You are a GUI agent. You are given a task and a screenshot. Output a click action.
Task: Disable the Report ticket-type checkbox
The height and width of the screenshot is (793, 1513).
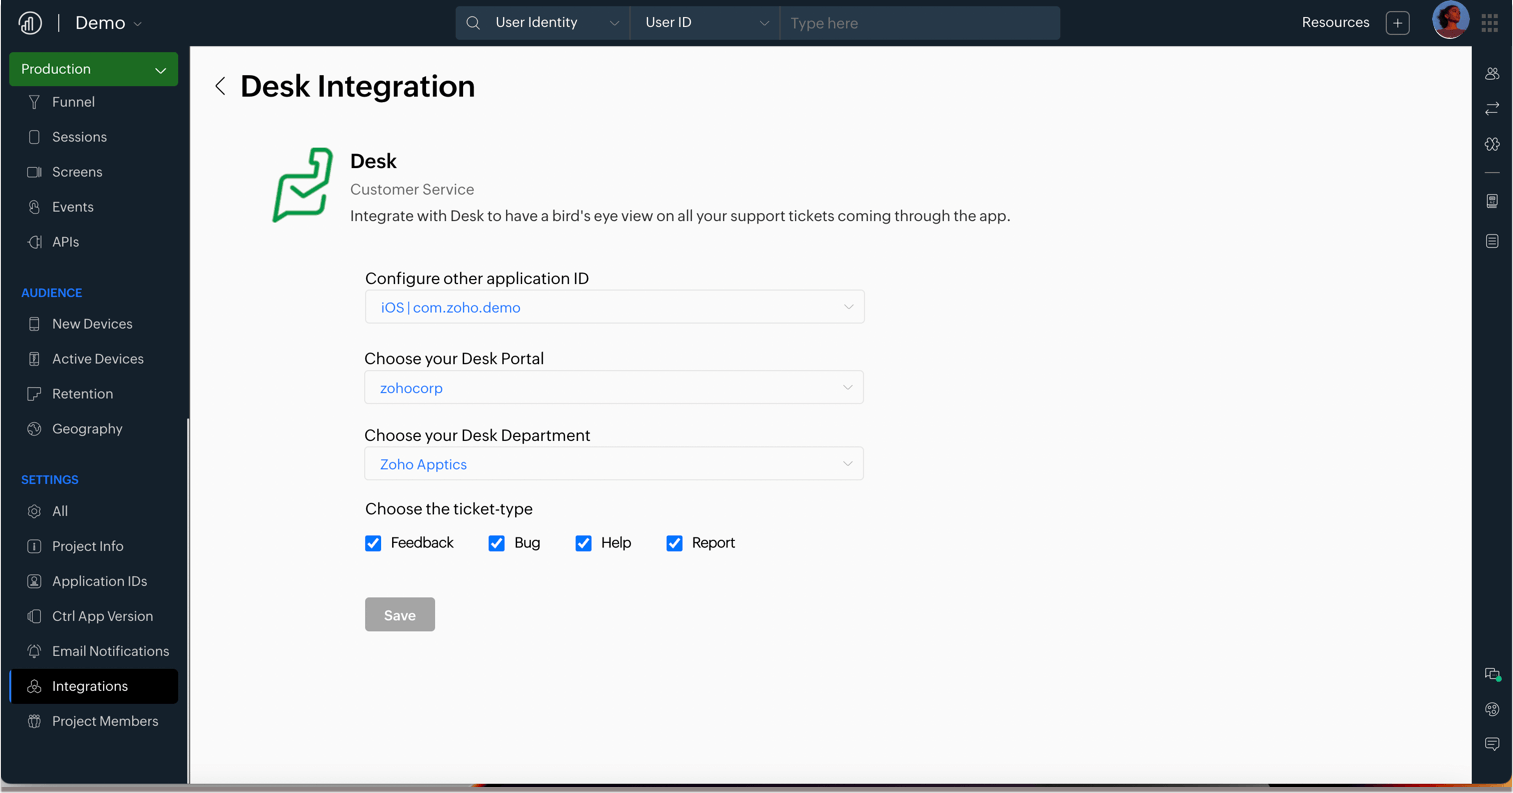[674, 543]
